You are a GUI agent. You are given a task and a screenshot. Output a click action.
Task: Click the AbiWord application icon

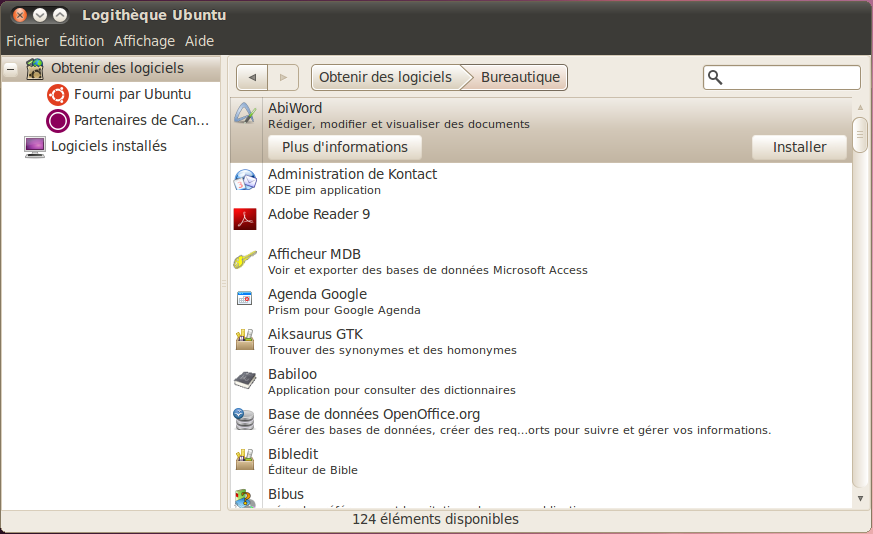point(245,114)
